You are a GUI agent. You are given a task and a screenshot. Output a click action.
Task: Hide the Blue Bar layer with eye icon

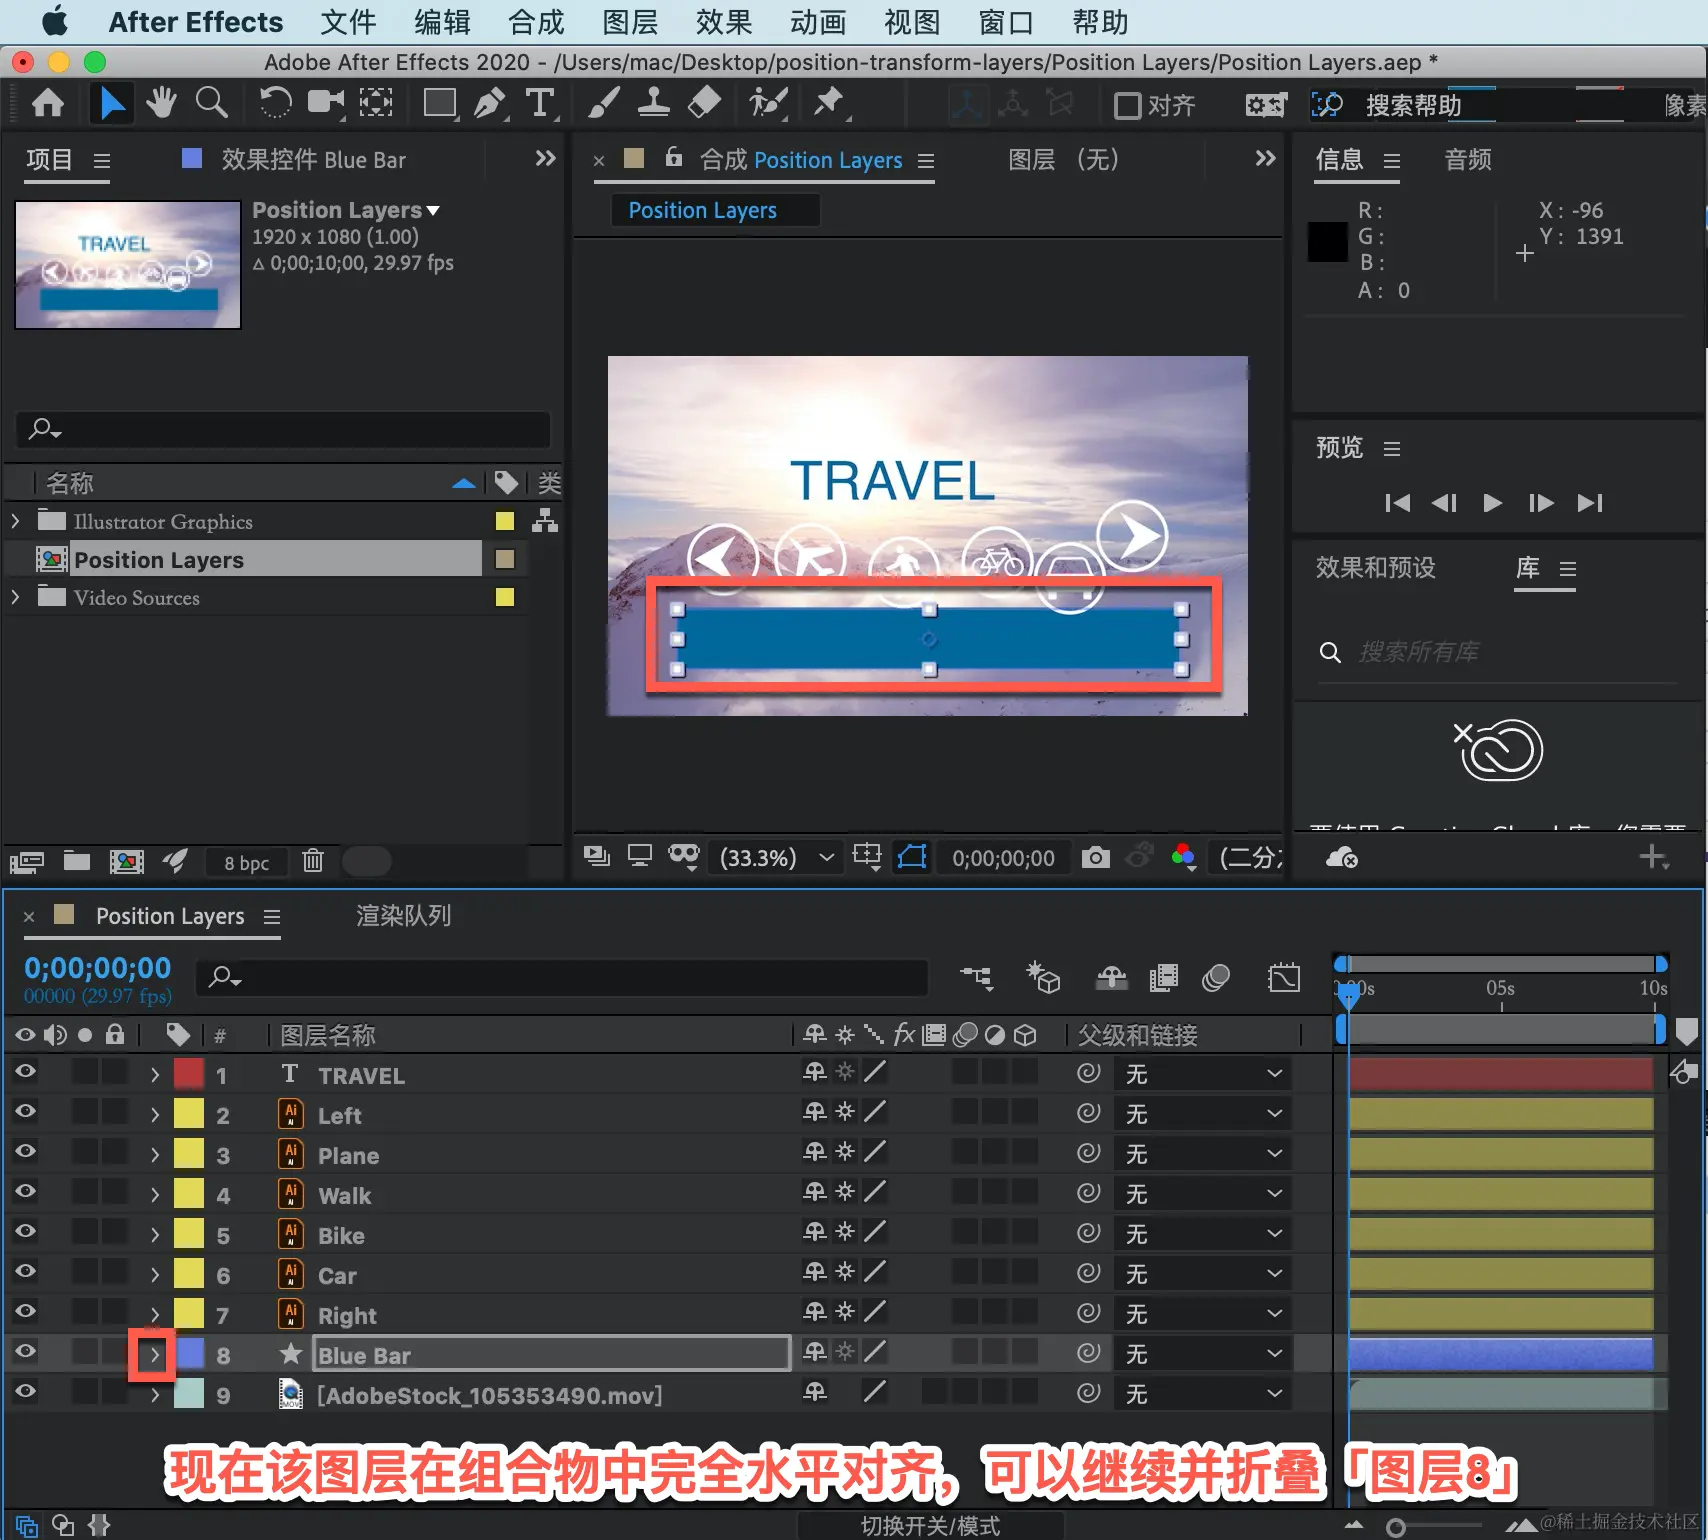click(26, 1352)
